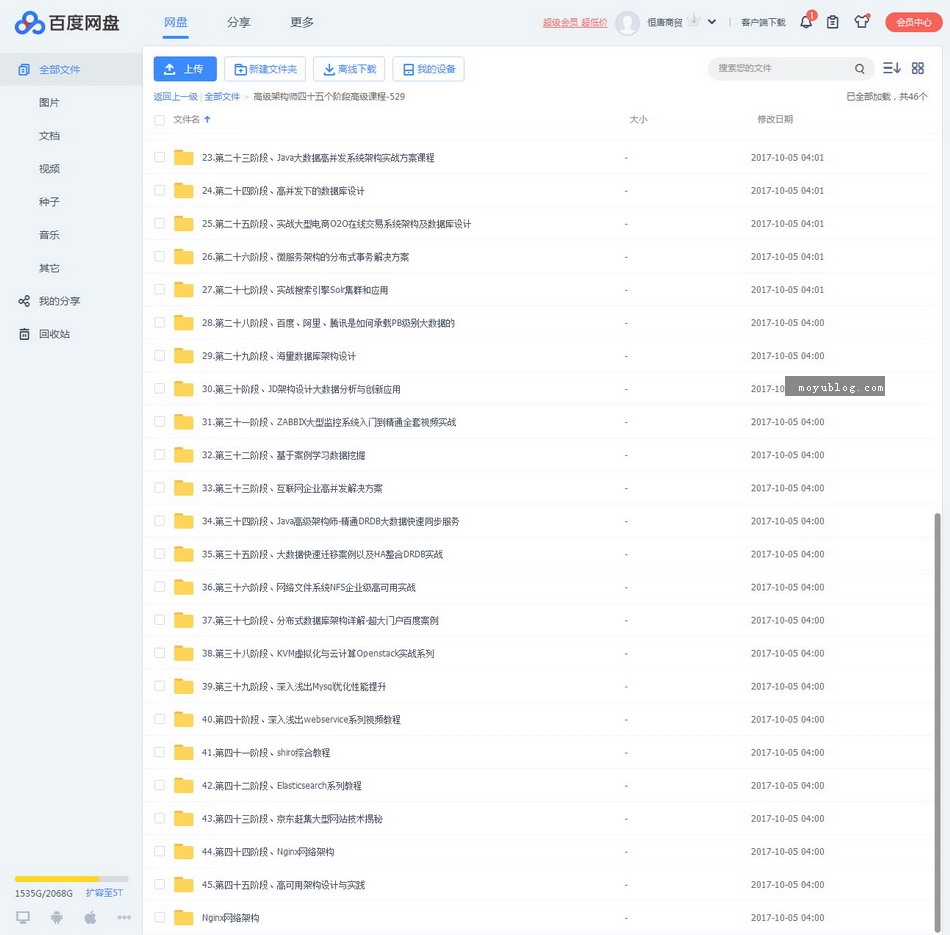Click the 扩容至5T link

point(104,893)
